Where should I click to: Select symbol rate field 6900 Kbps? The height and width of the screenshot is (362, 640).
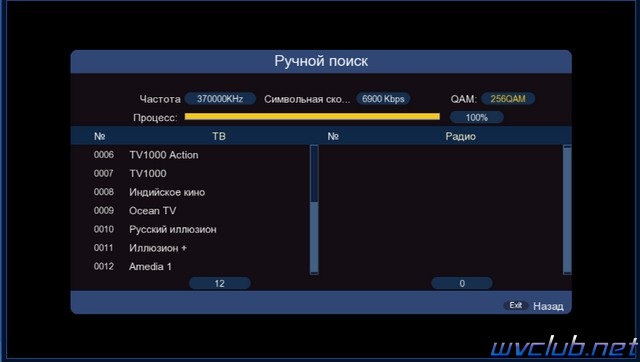[383, 99]
